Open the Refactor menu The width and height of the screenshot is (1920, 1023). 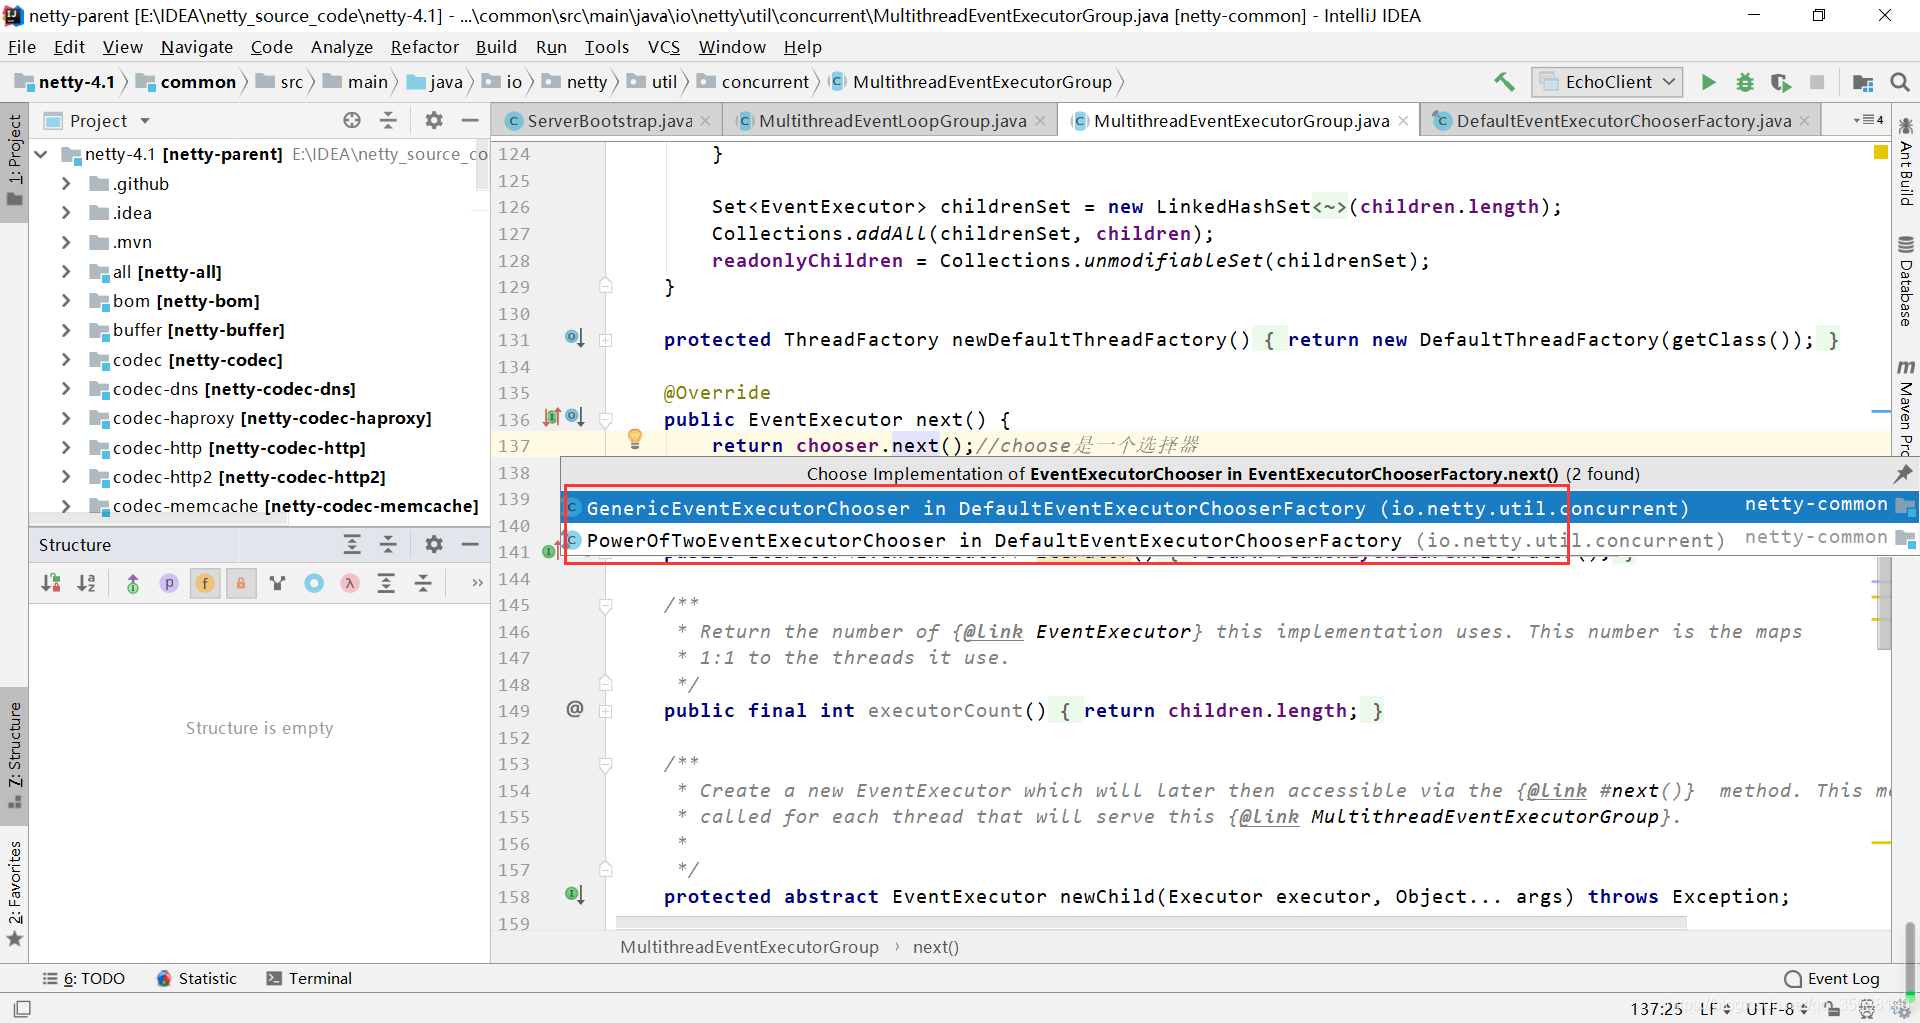425,47
